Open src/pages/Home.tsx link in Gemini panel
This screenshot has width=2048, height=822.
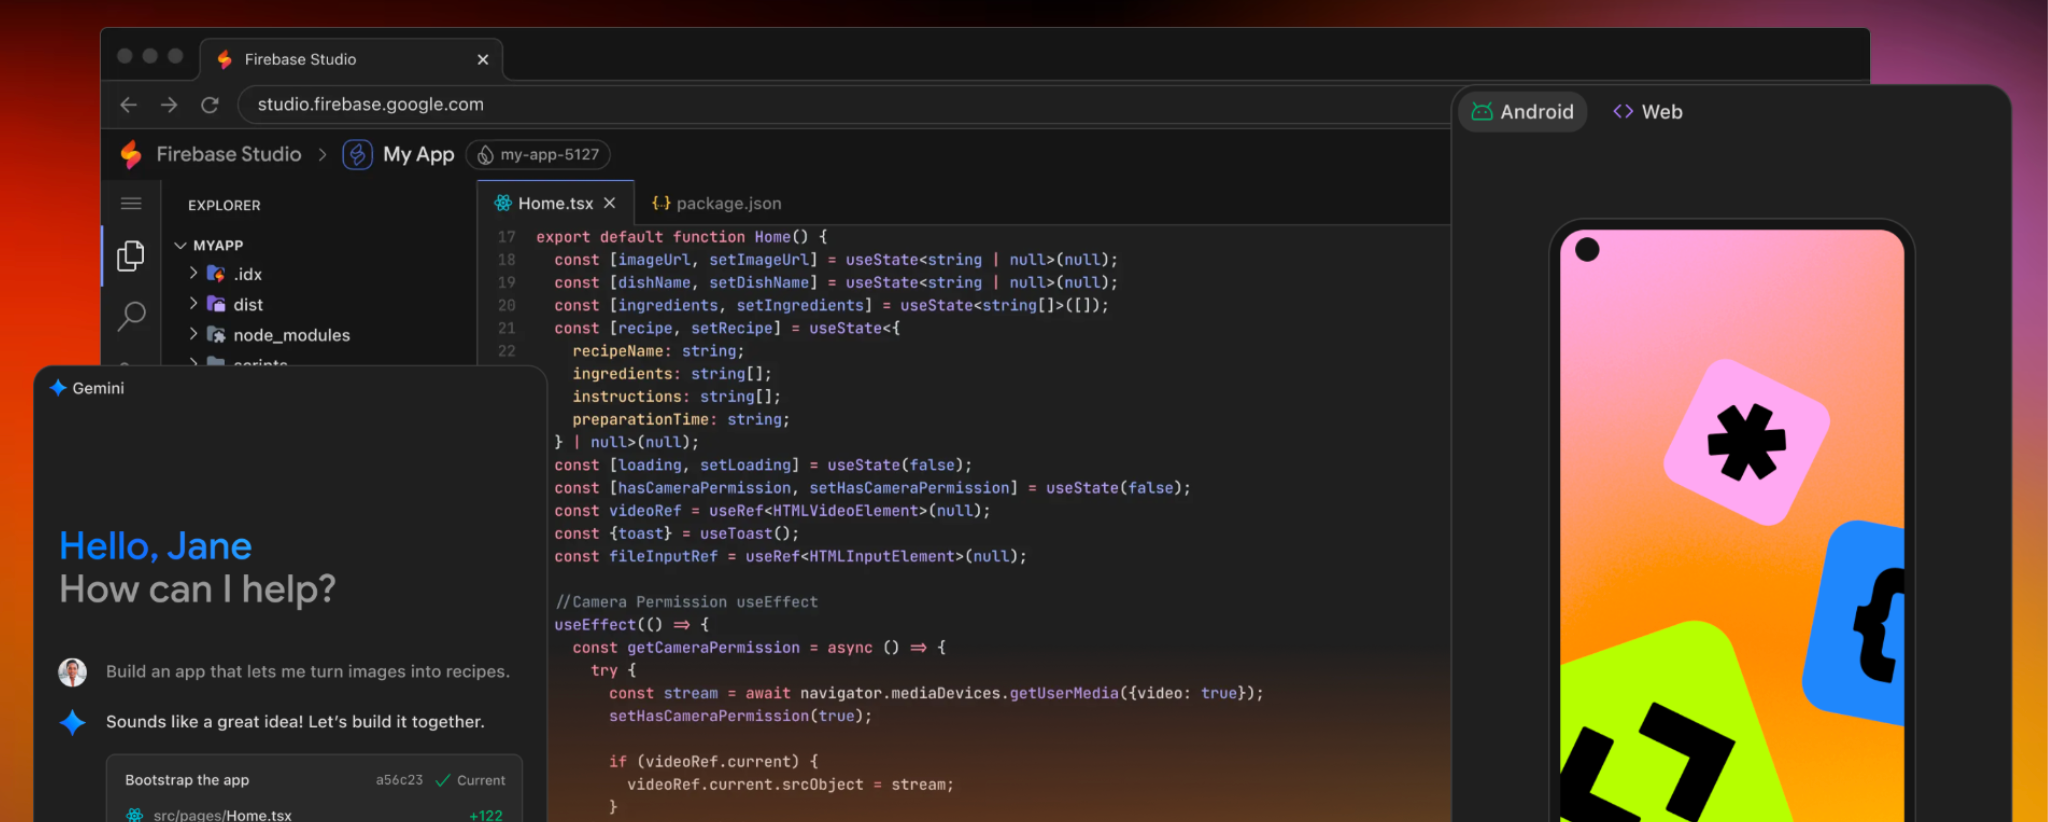(222, 815)
